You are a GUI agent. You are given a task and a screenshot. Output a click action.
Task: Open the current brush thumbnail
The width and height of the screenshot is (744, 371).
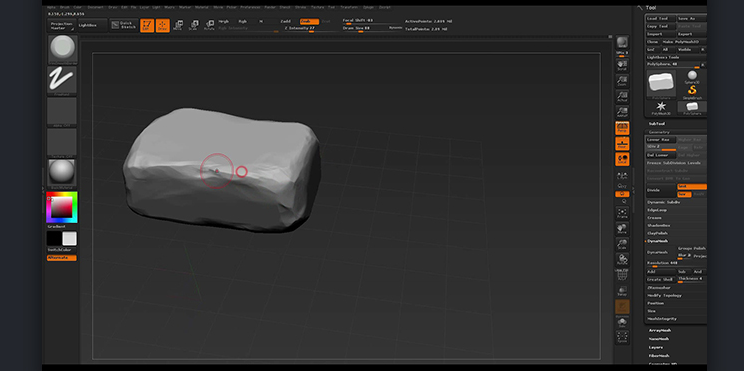tap(63, 49)
